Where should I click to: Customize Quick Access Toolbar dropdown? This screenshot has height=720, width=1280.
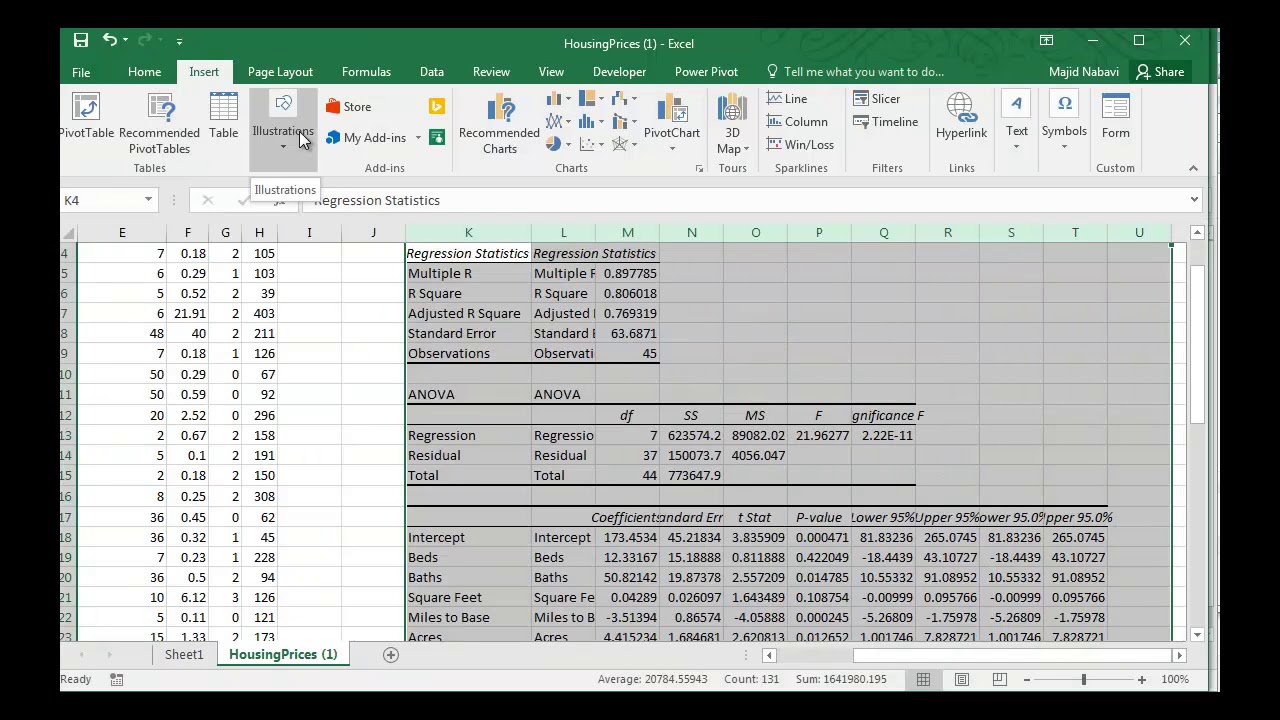click(x=179, y=41)
